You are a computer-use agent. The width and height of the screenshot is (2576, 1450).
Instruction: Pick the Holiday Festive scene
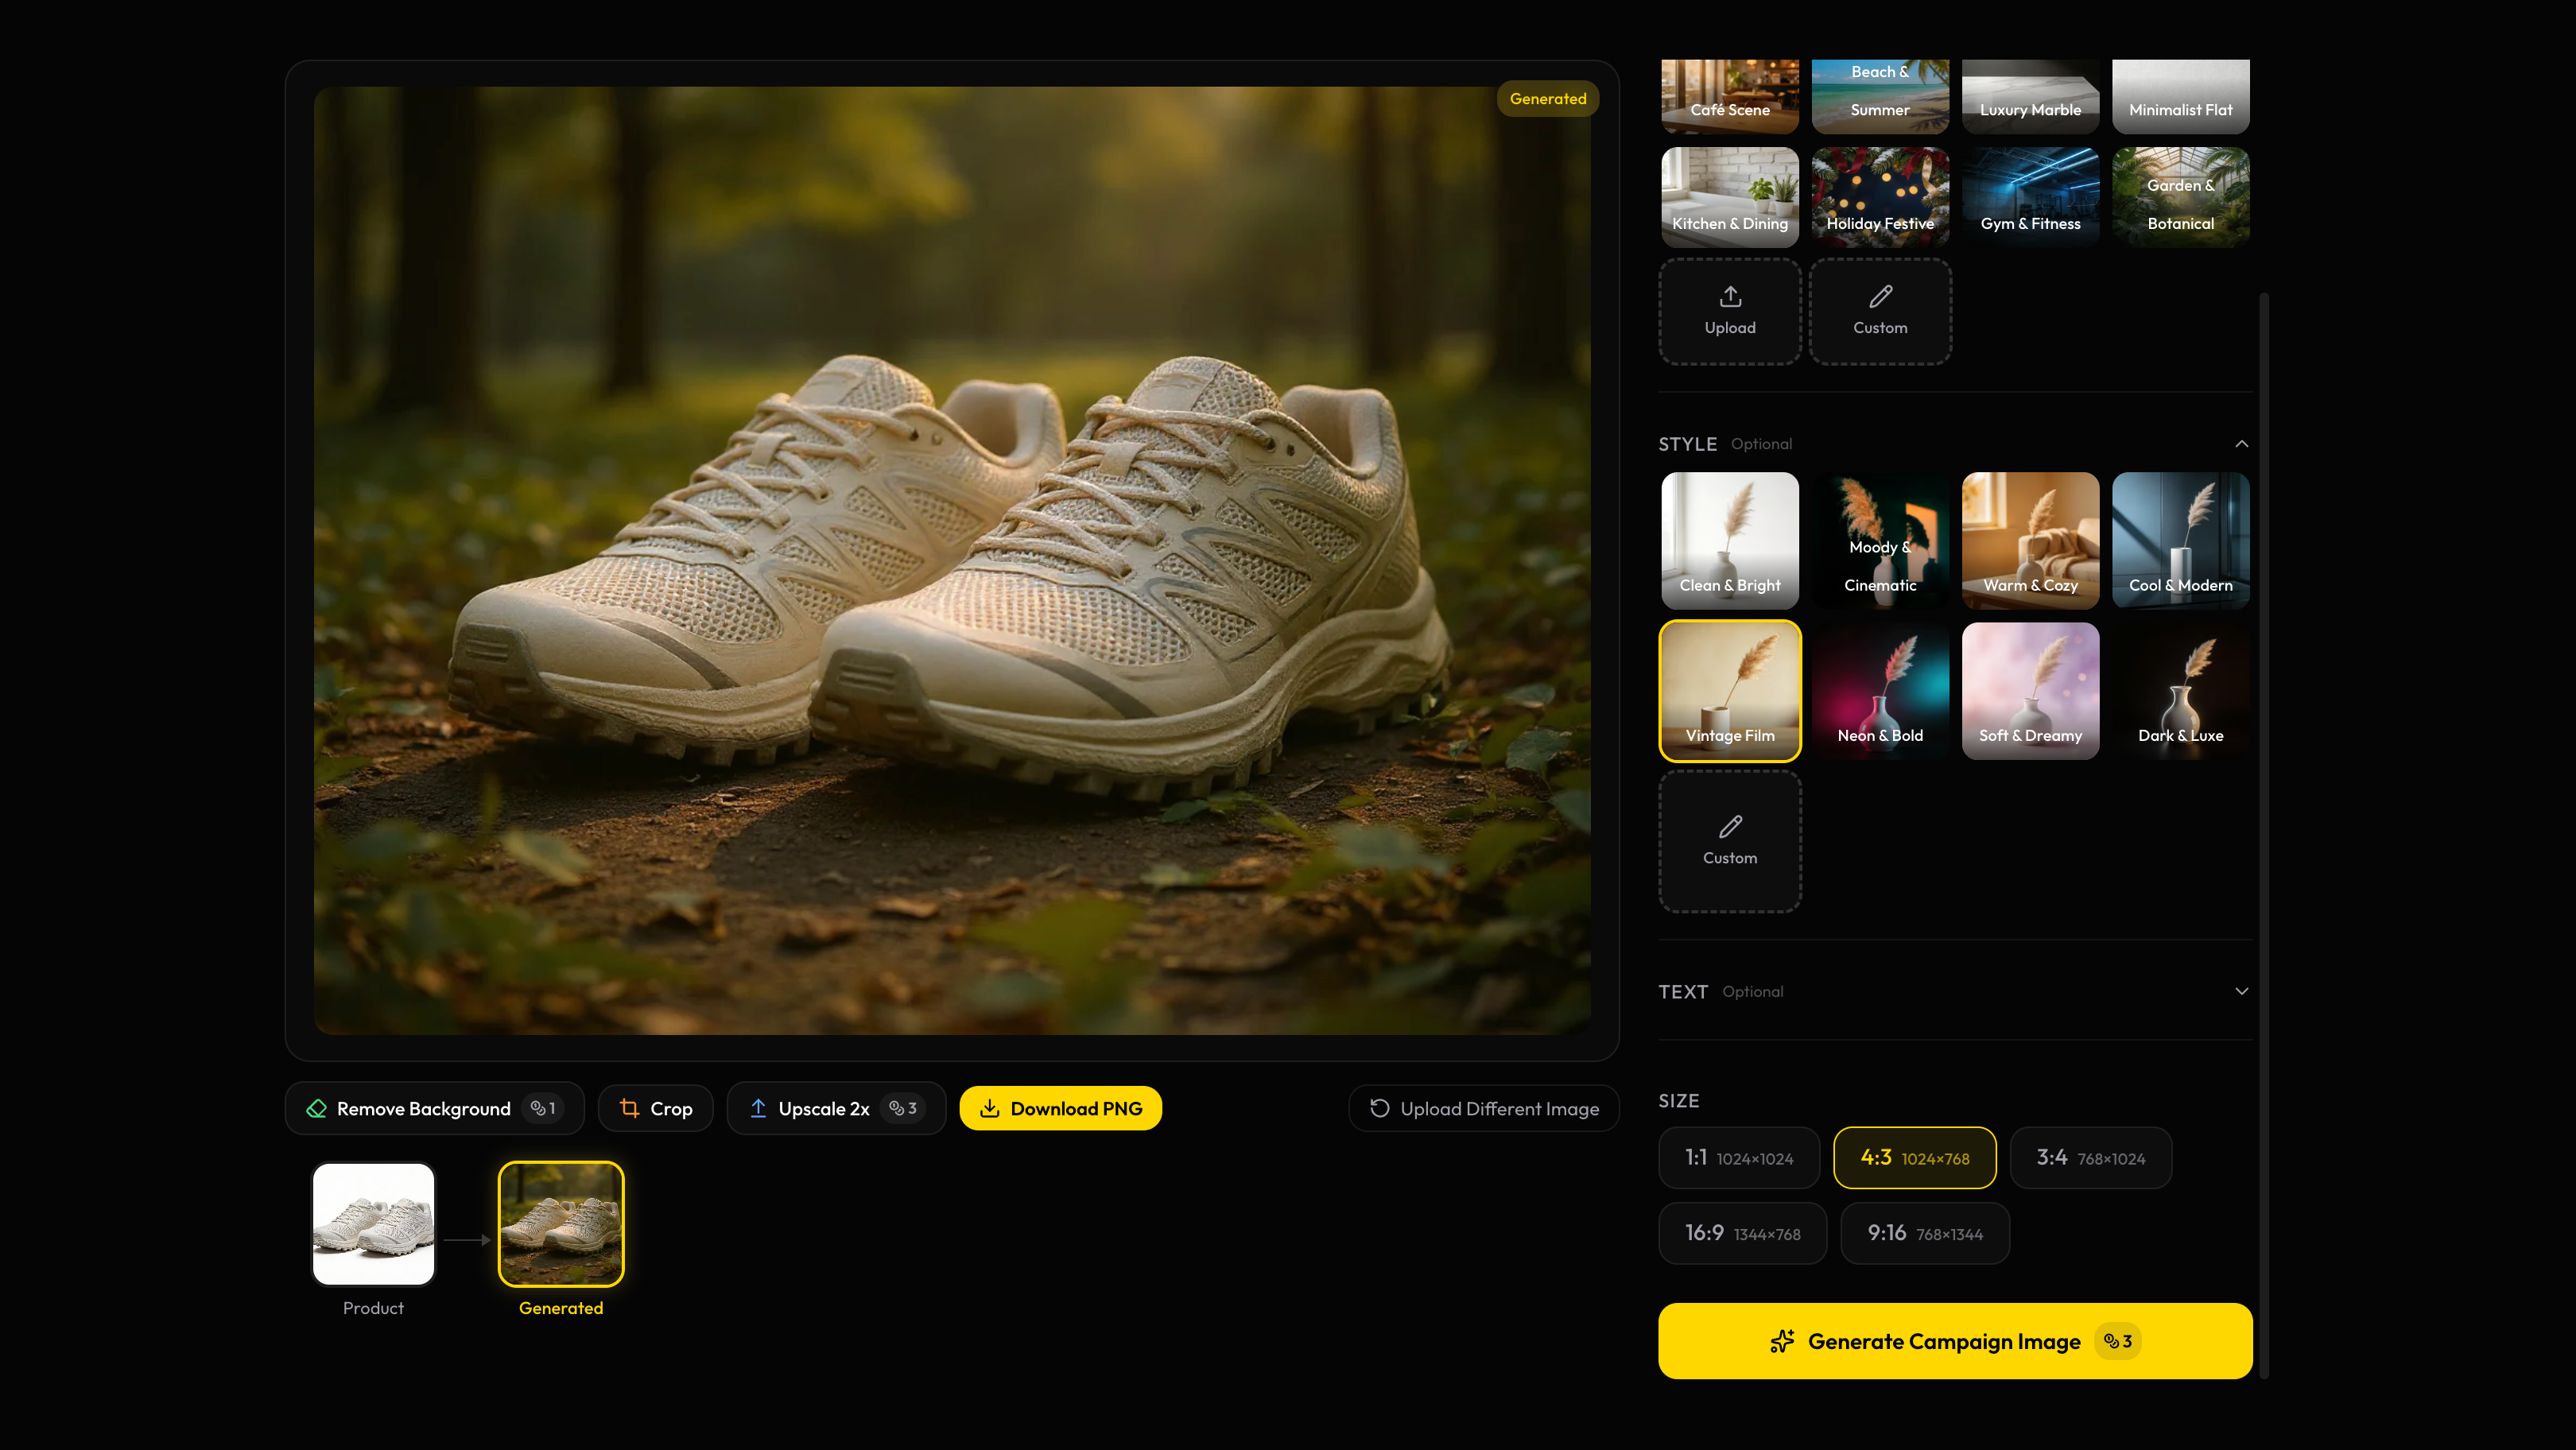[1880, 197]
